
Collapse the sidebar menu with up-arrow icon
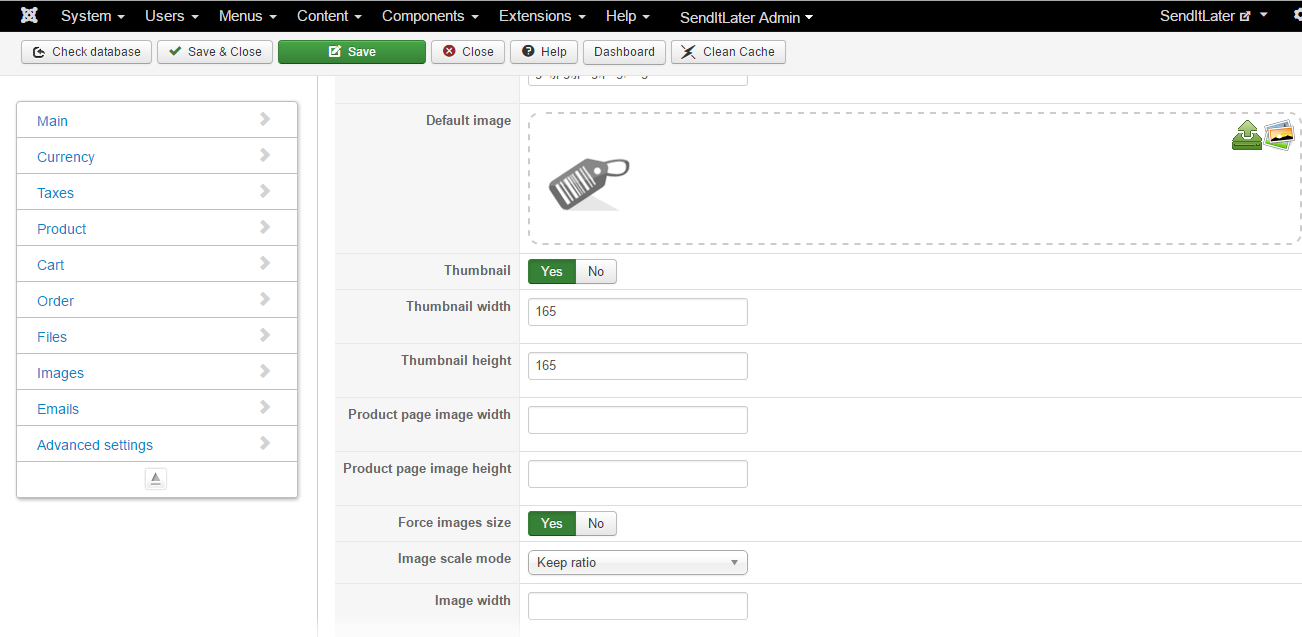coord(156,479)
